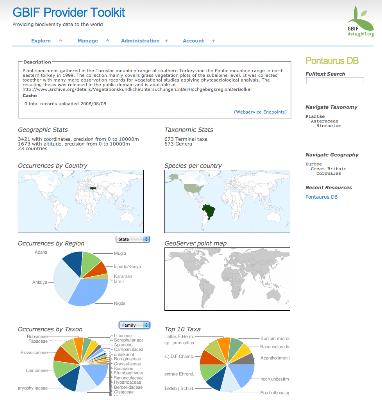Click the GeoServer point map

227,279
